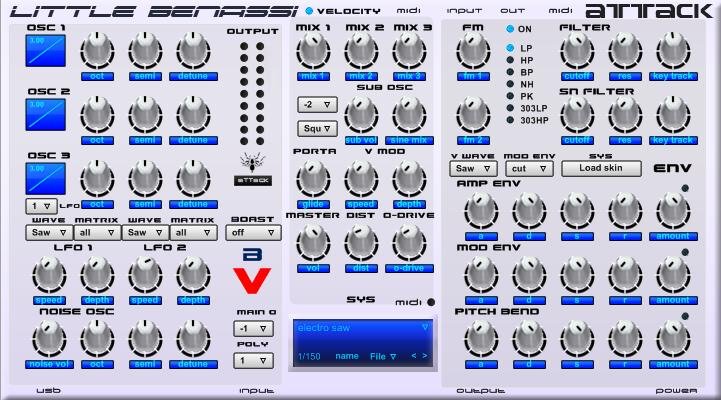The width and height of the screenshot is (721, 400).
Task: Select the 303LP filter type
Action: pyautogui.click(x=509, y=108)
